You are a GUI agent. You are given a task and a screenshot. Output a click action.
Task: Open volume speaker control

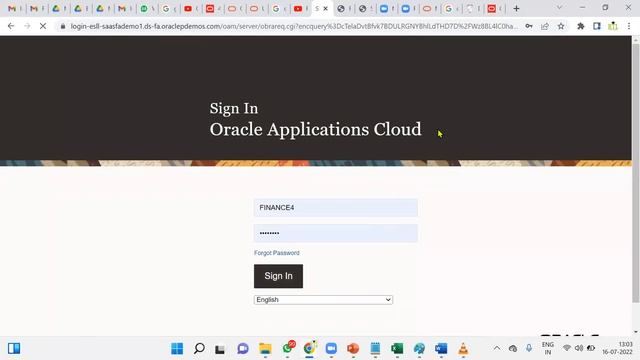pyautogui.click(x=579, y=348)
